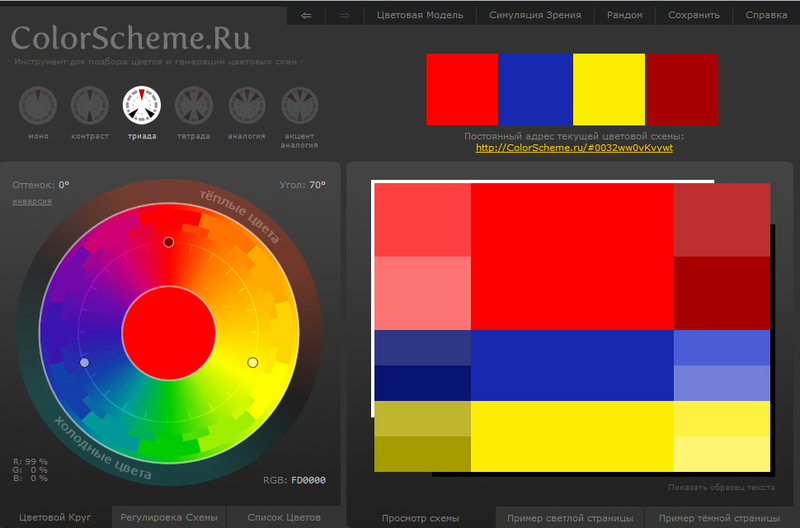Screen dimensions: 800x528
Task: Click the back arrow button
Action: [x=306, y=15]
